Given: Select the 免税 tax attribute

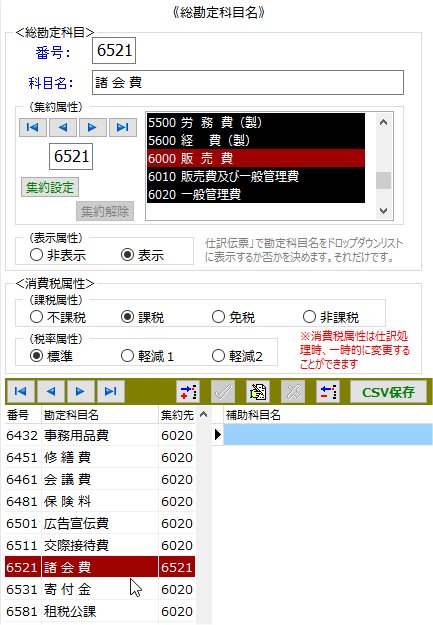Looking at the screenshot, I should coord(234,317).
